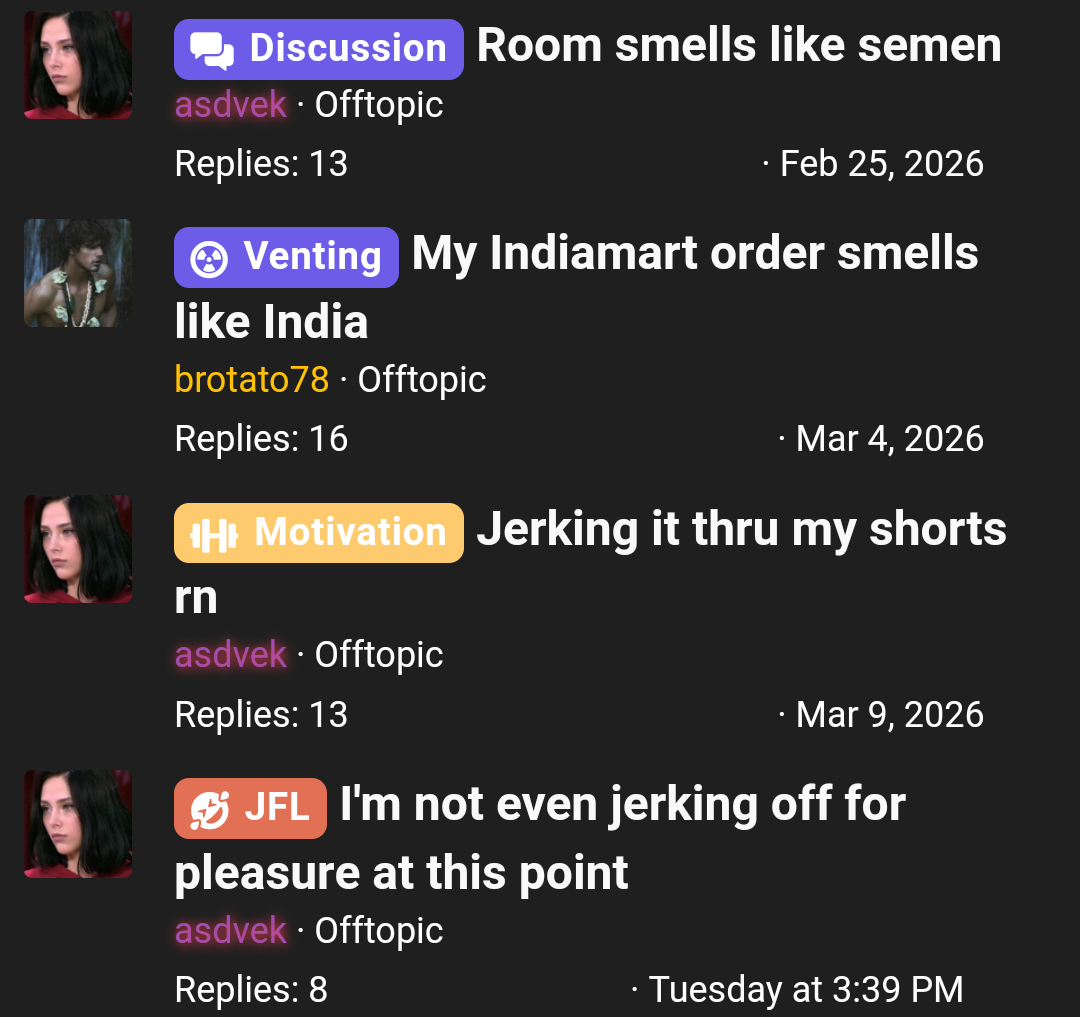Image resolution: width=1080 pixels, height=1017 pixels.
Task: Select the JFL prefix tag
Action: coord(251,808)
